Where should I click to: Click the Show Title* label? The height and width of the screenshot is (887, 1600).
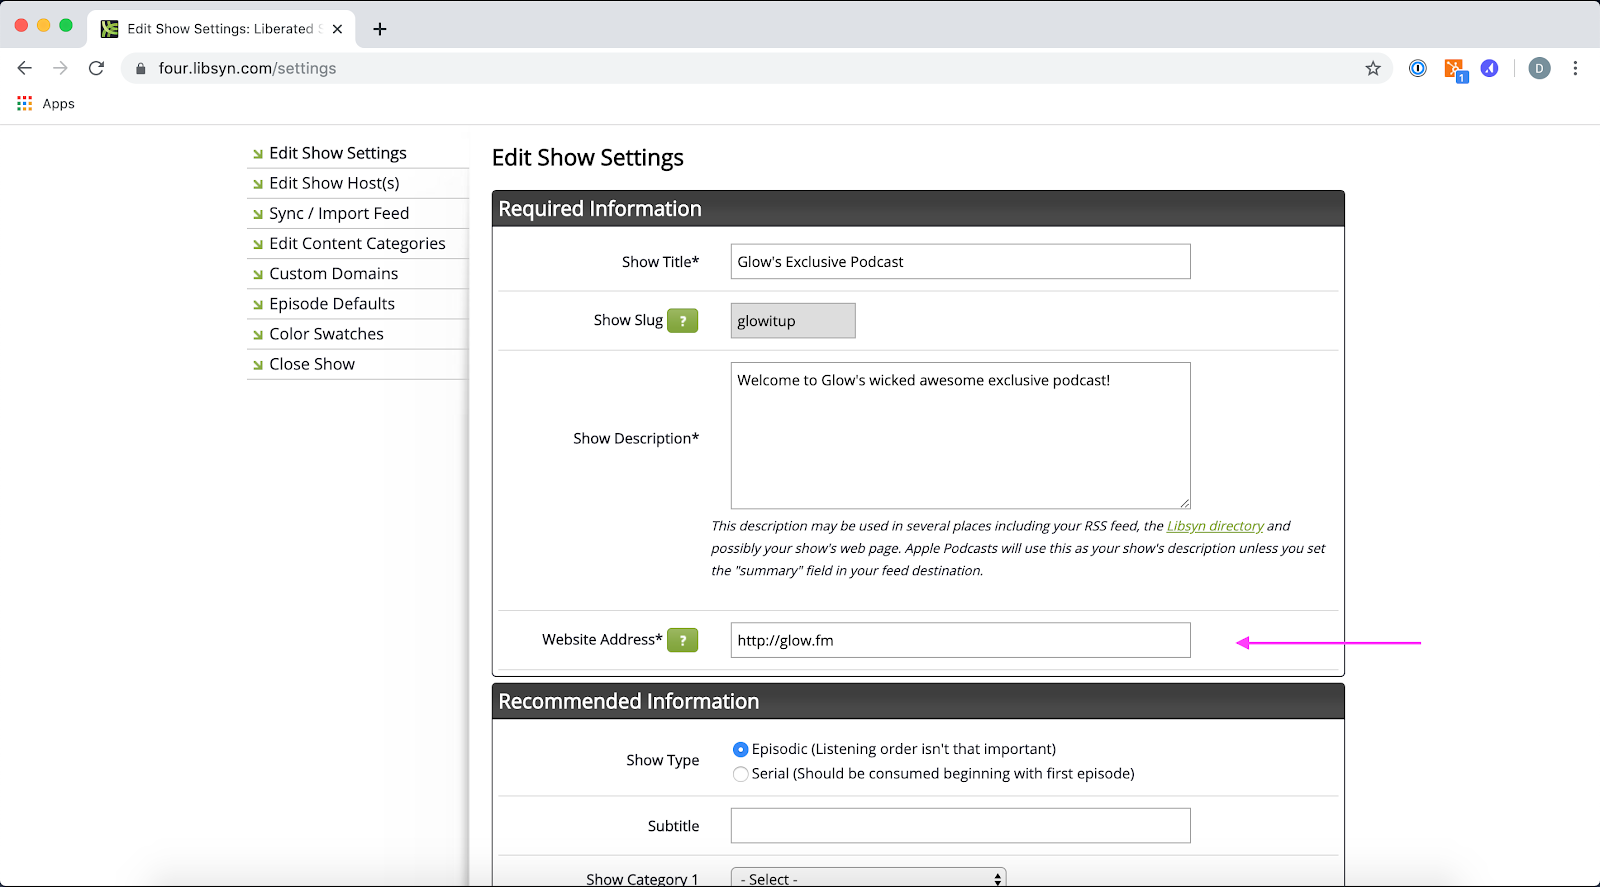(x=660, y=262)
